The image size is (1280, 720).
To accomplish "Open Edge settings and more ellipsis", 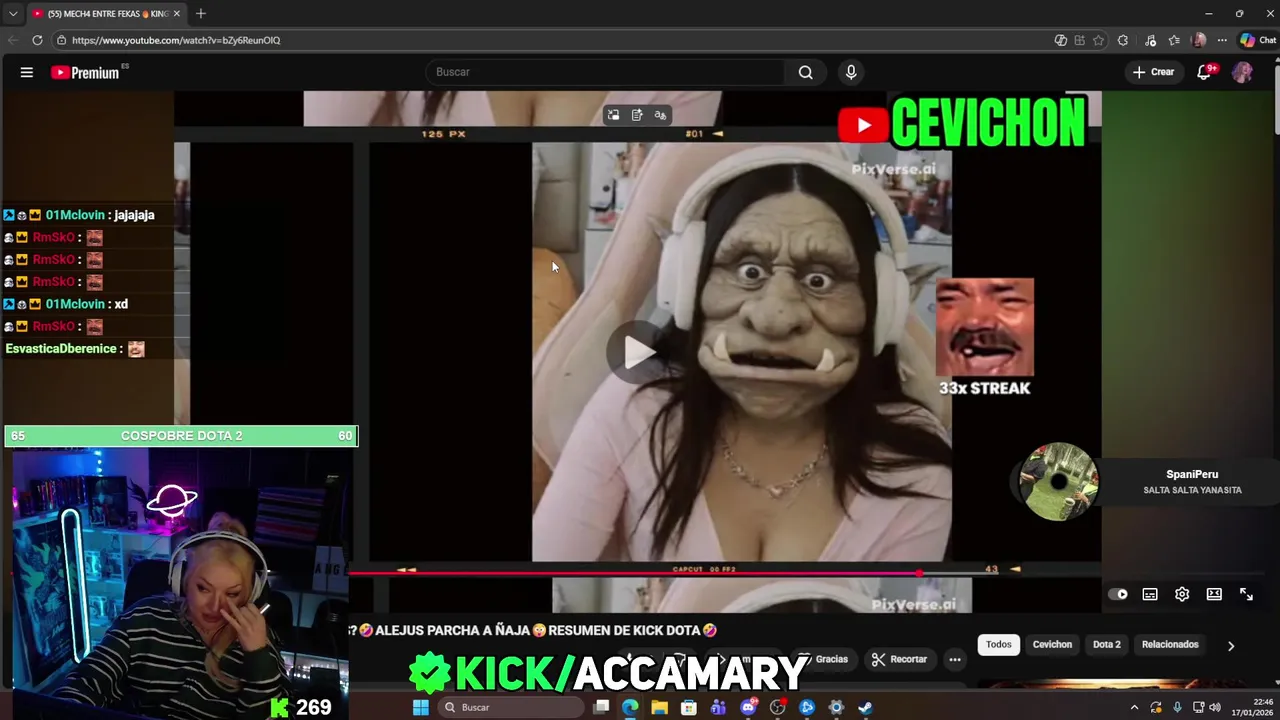I will [x=1222, y=40].
